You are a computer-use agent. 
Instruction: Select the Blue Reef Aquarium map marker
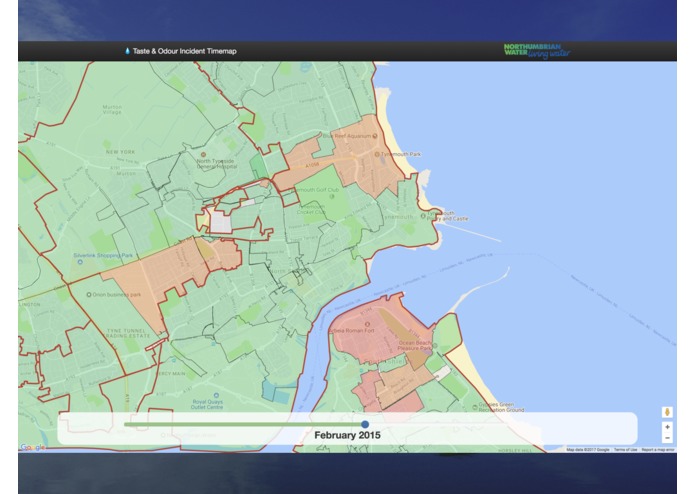375,136
